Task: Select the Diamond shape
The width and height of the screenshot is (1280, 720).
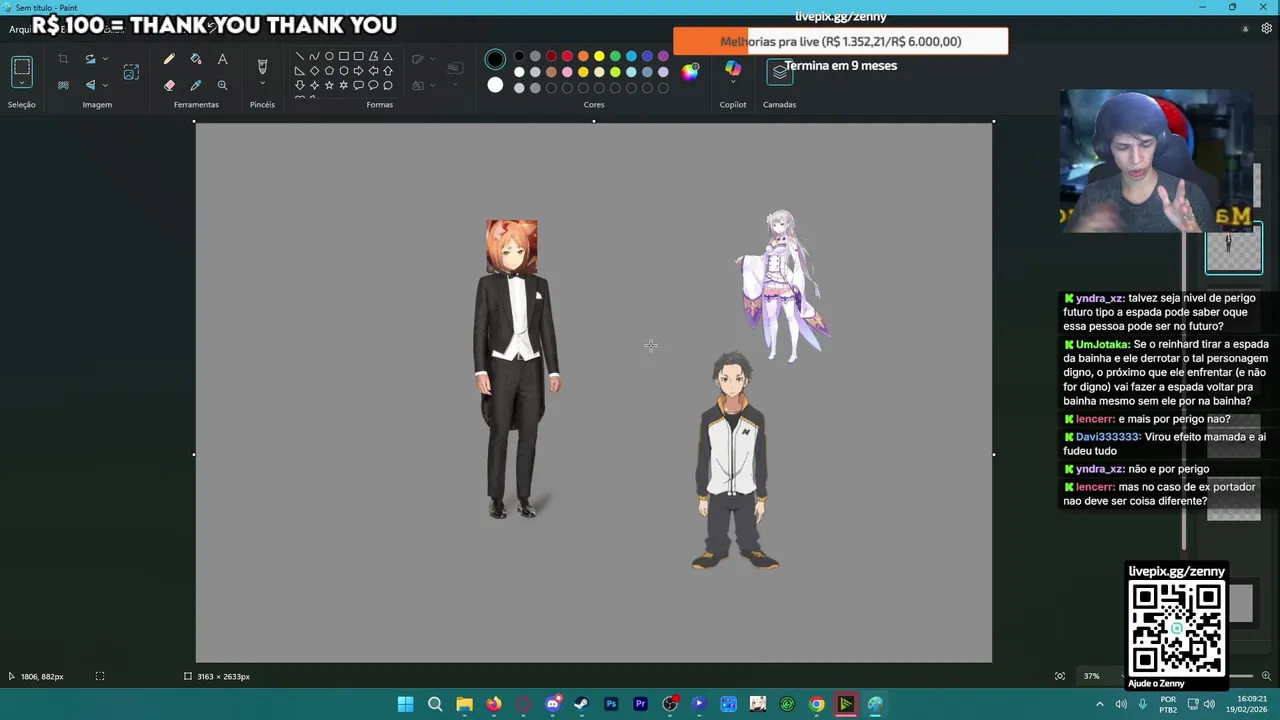Action: point(314,71)
